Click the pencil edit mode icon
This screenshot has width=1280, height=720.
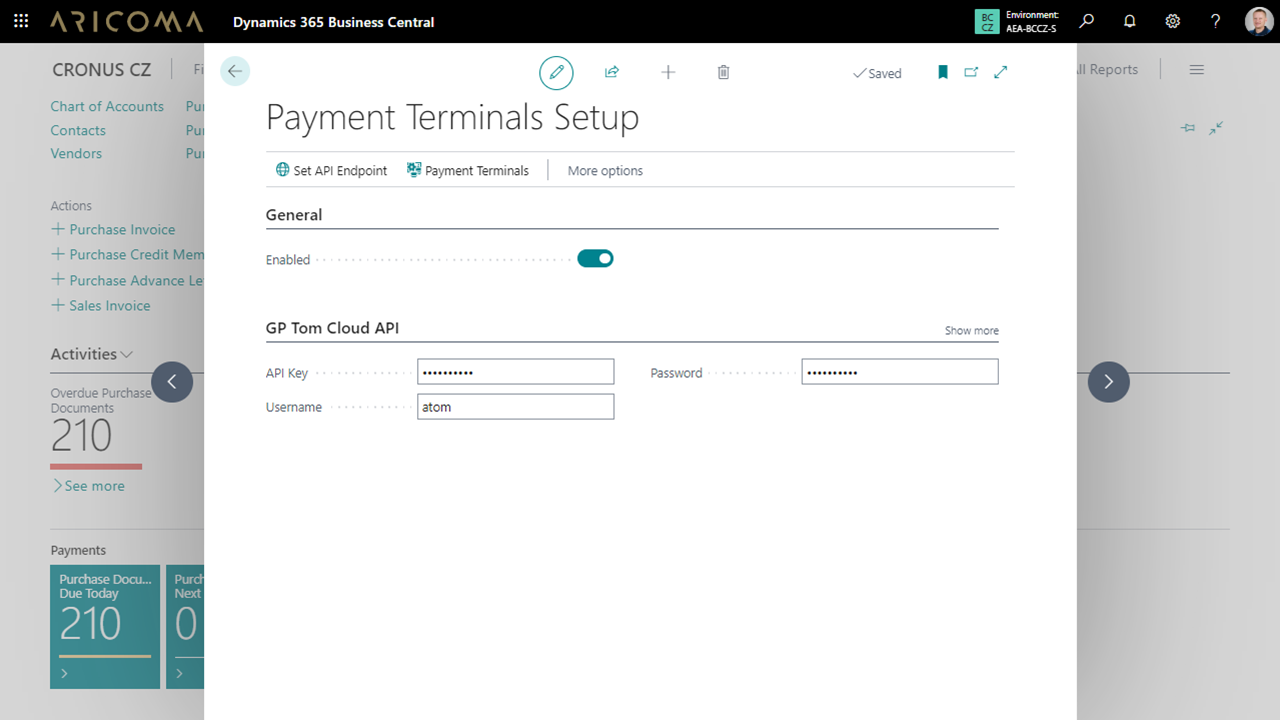tap(556, 72)
